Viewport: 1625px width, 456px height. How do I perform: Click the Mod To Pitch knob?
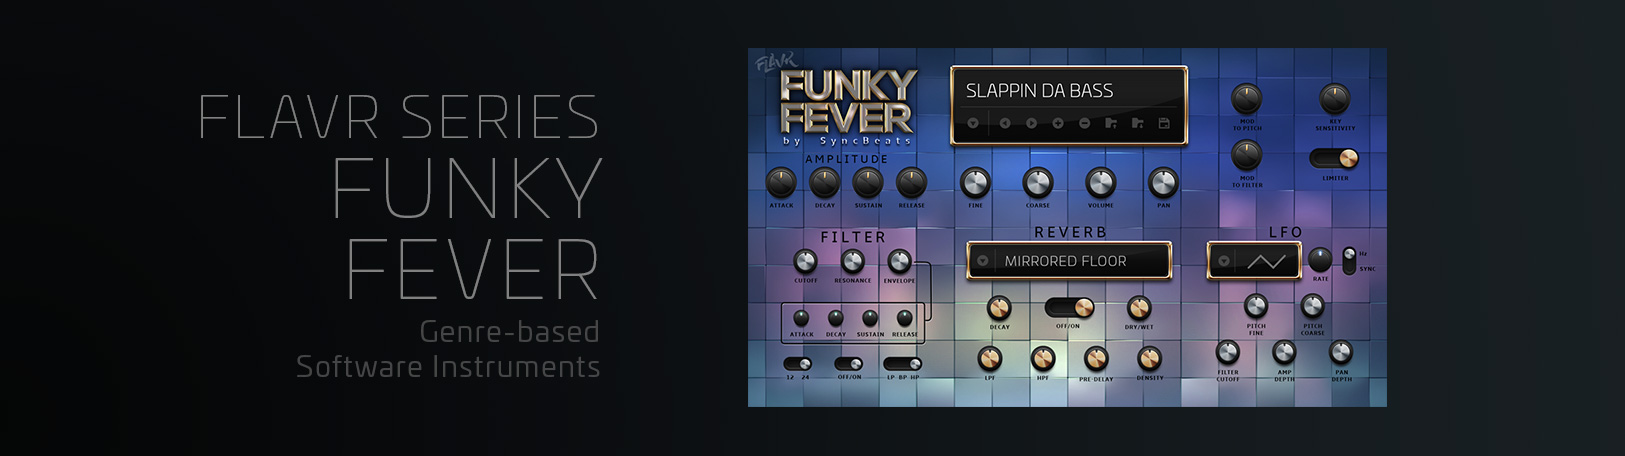tap(1246, 99)
